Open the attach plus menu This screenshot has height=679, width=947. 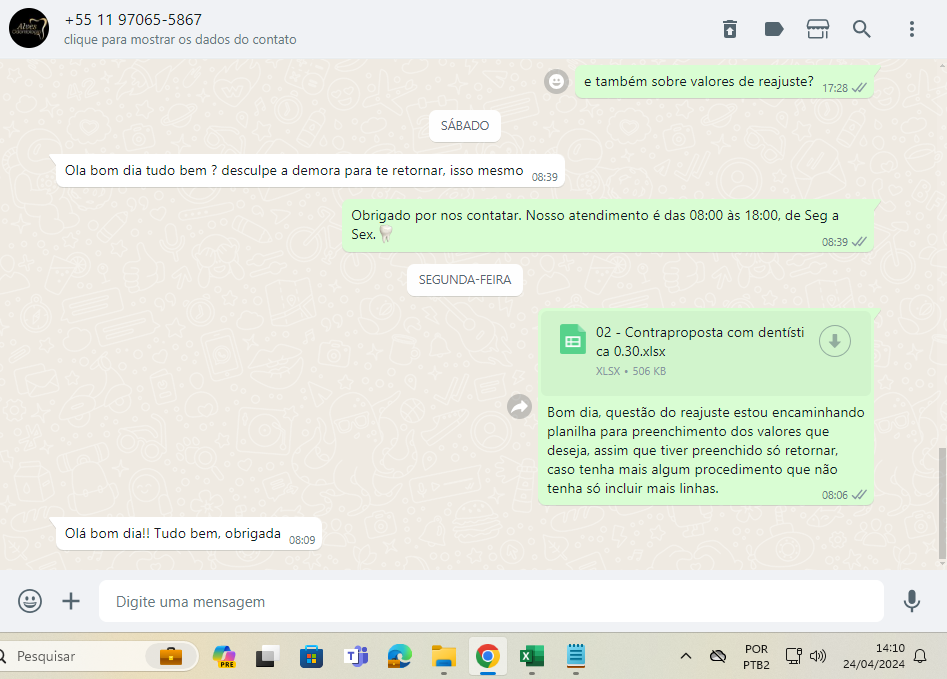(71, 601)
